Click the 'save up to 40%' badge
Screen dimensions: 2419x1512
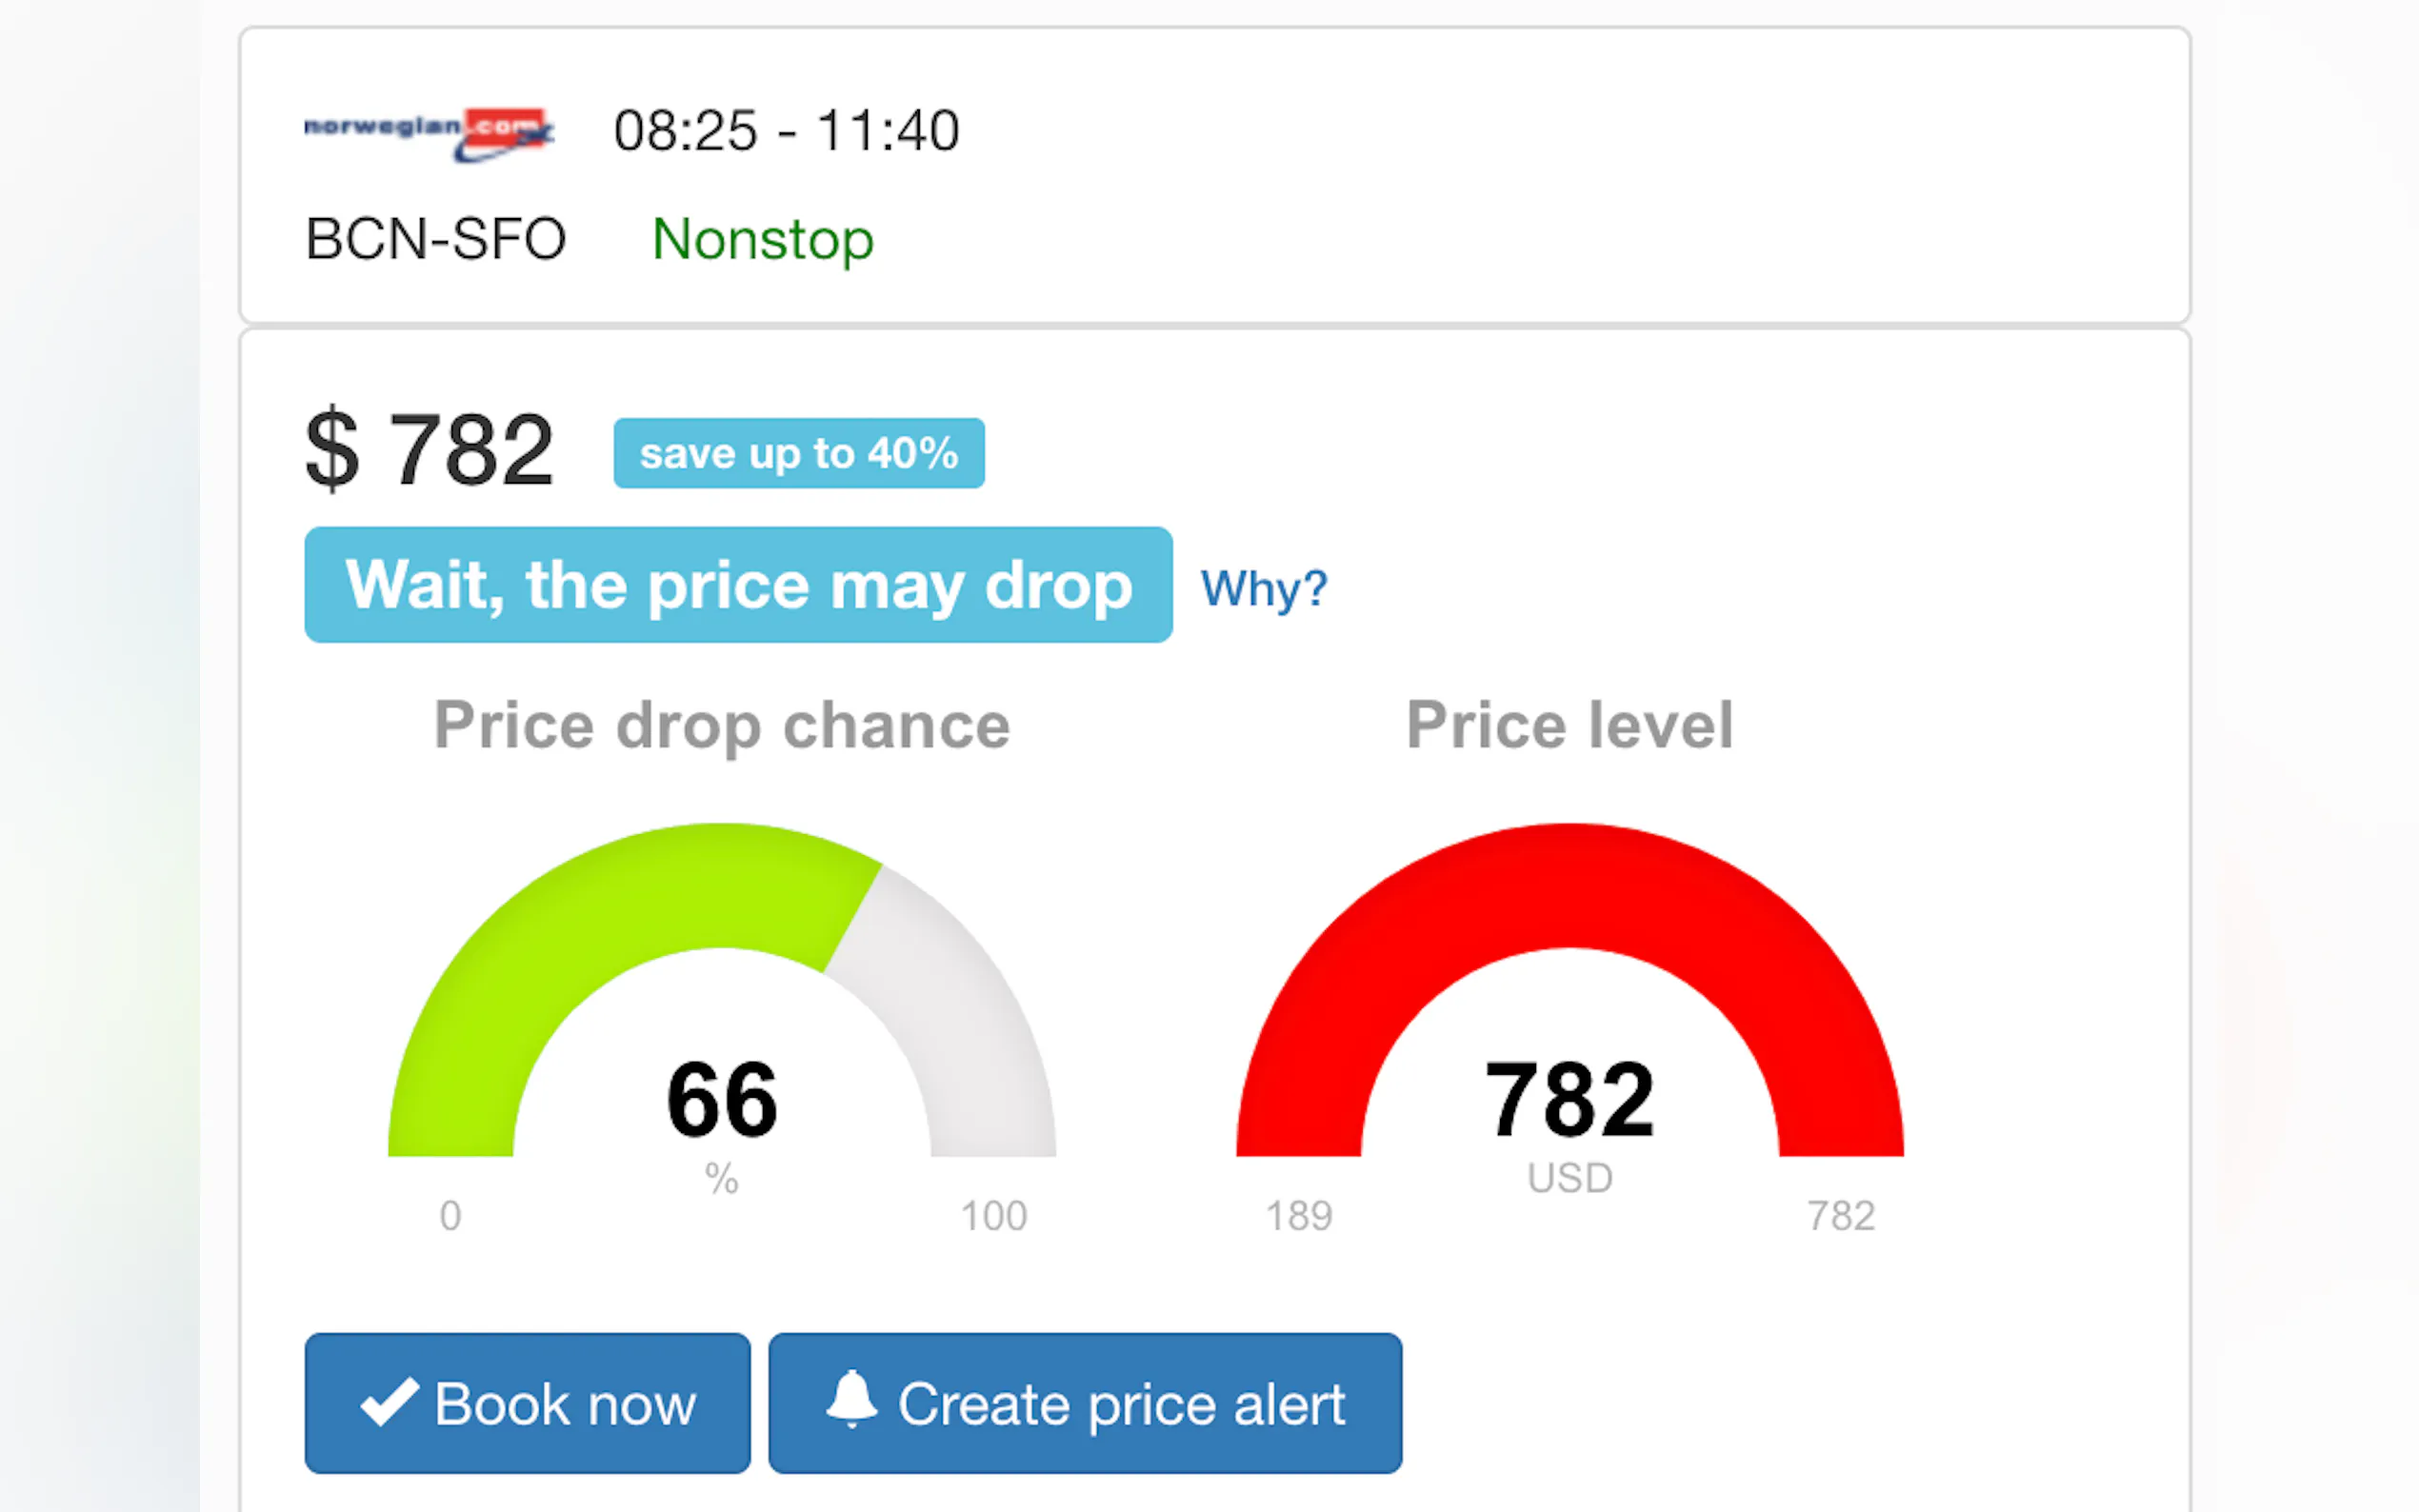[x=798, y=453]
